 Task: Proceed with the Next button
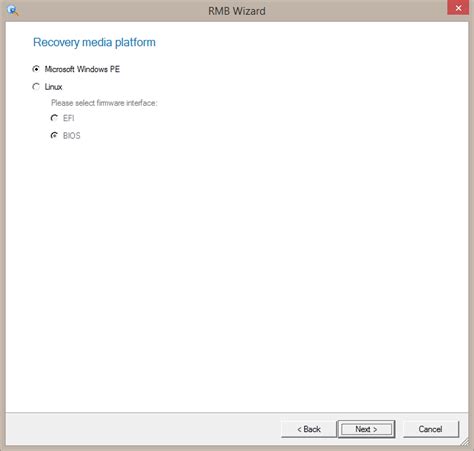(366, 429)
